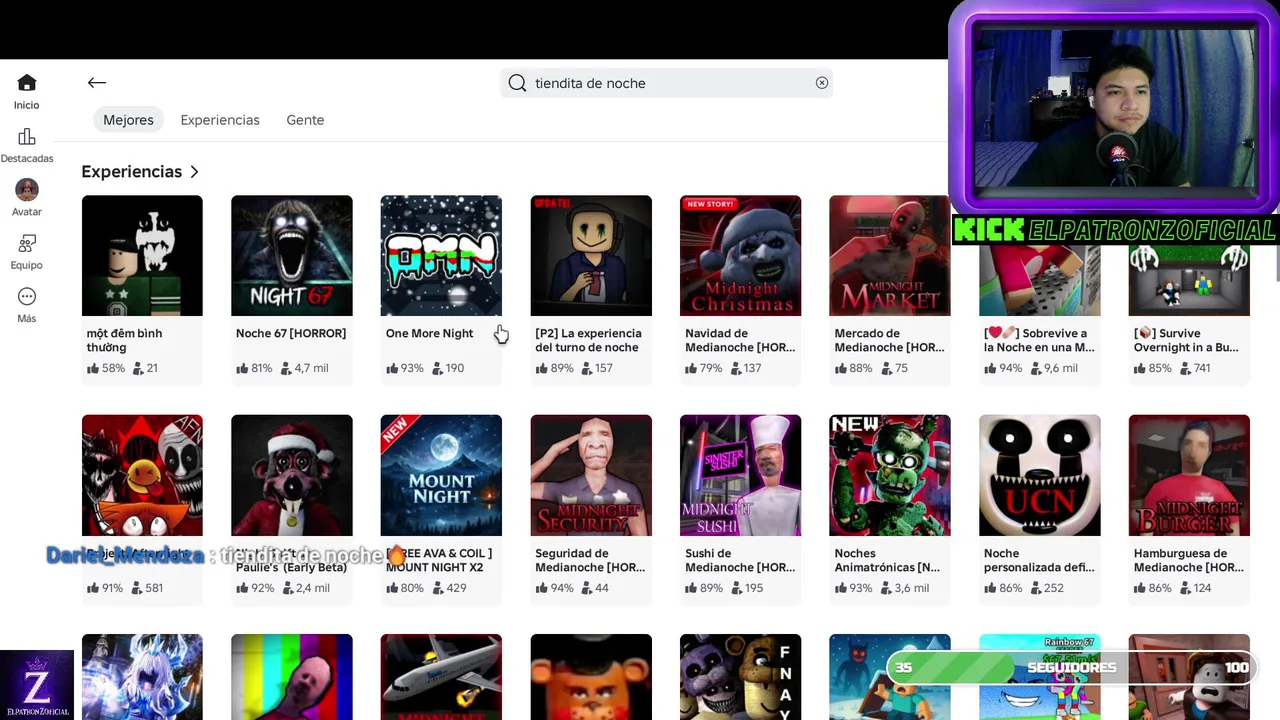The image size is (1280, 720).
Task: Click Survive Overnight in a Bu... title
Action: [x=1186, y=340]
